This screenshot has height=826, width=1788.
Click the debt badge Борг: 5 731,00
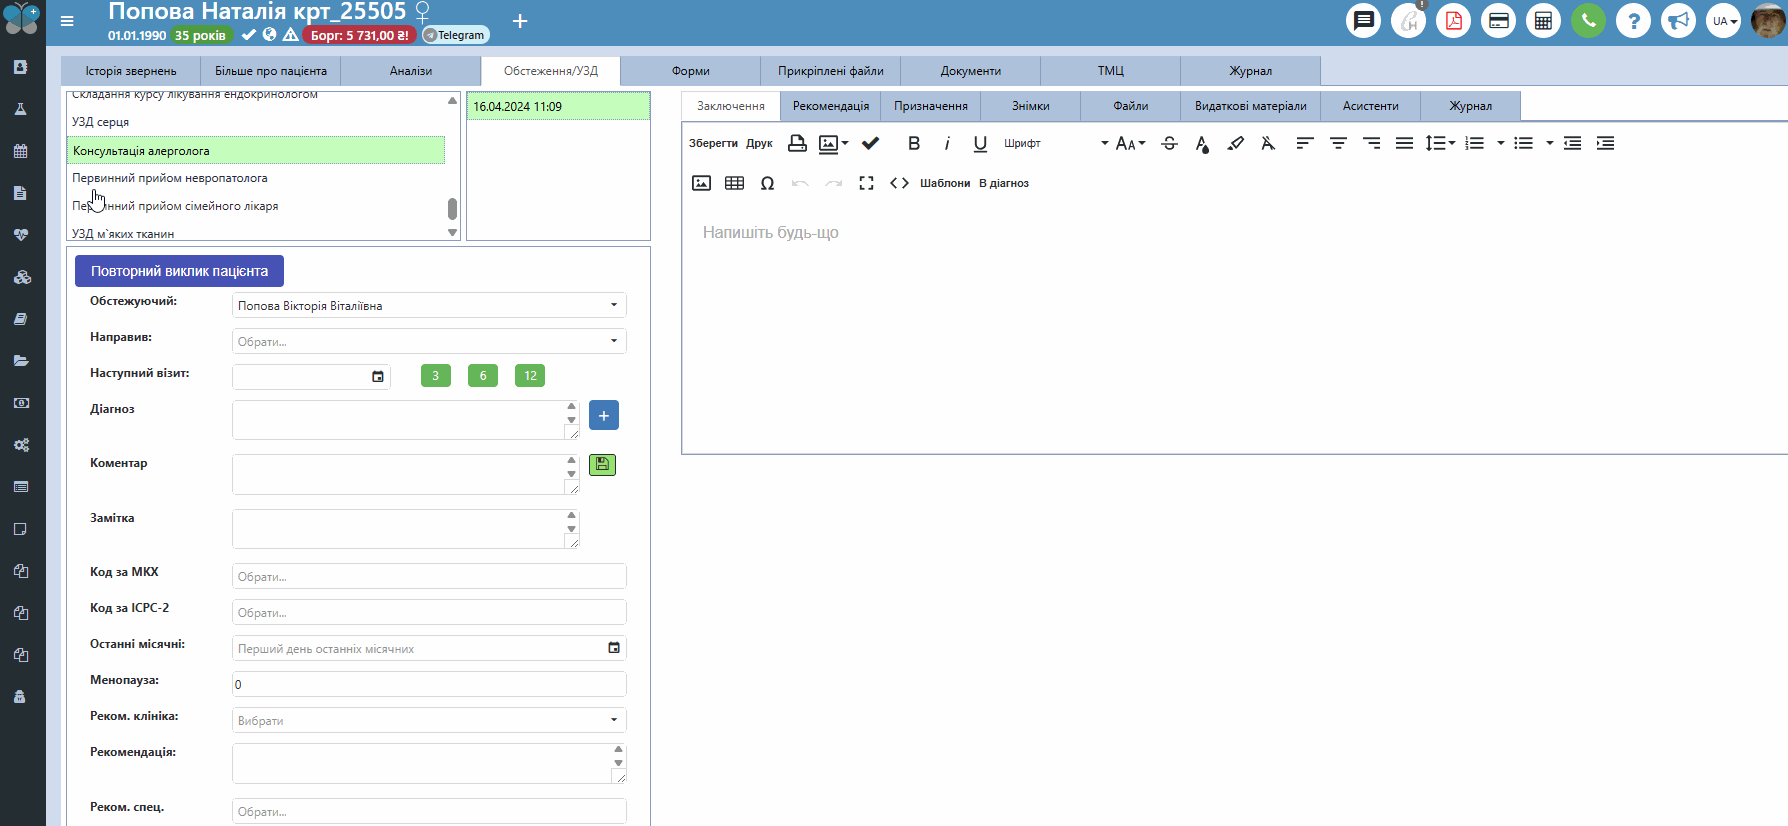pyautogui.click(x=359, y=35)
